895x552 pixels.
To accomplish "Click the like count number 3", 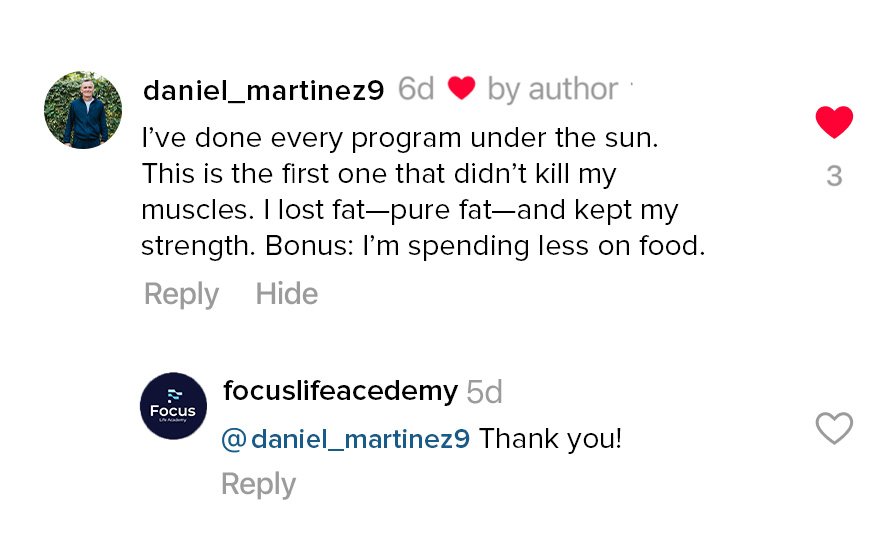I will pos(834,177).
